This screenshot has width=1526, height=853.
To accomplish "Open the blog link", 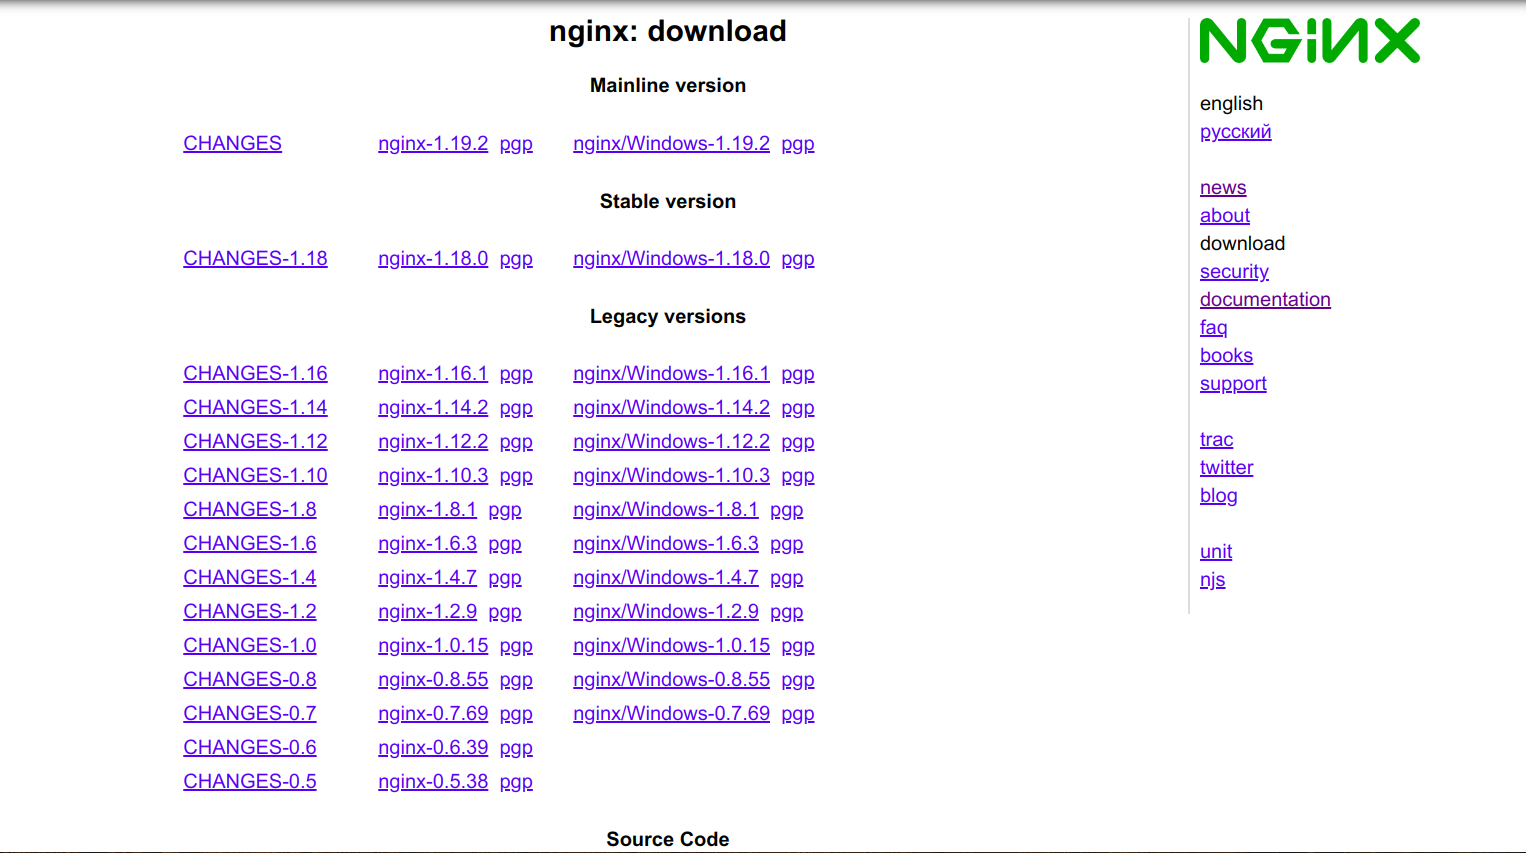I will point(1218,495).
